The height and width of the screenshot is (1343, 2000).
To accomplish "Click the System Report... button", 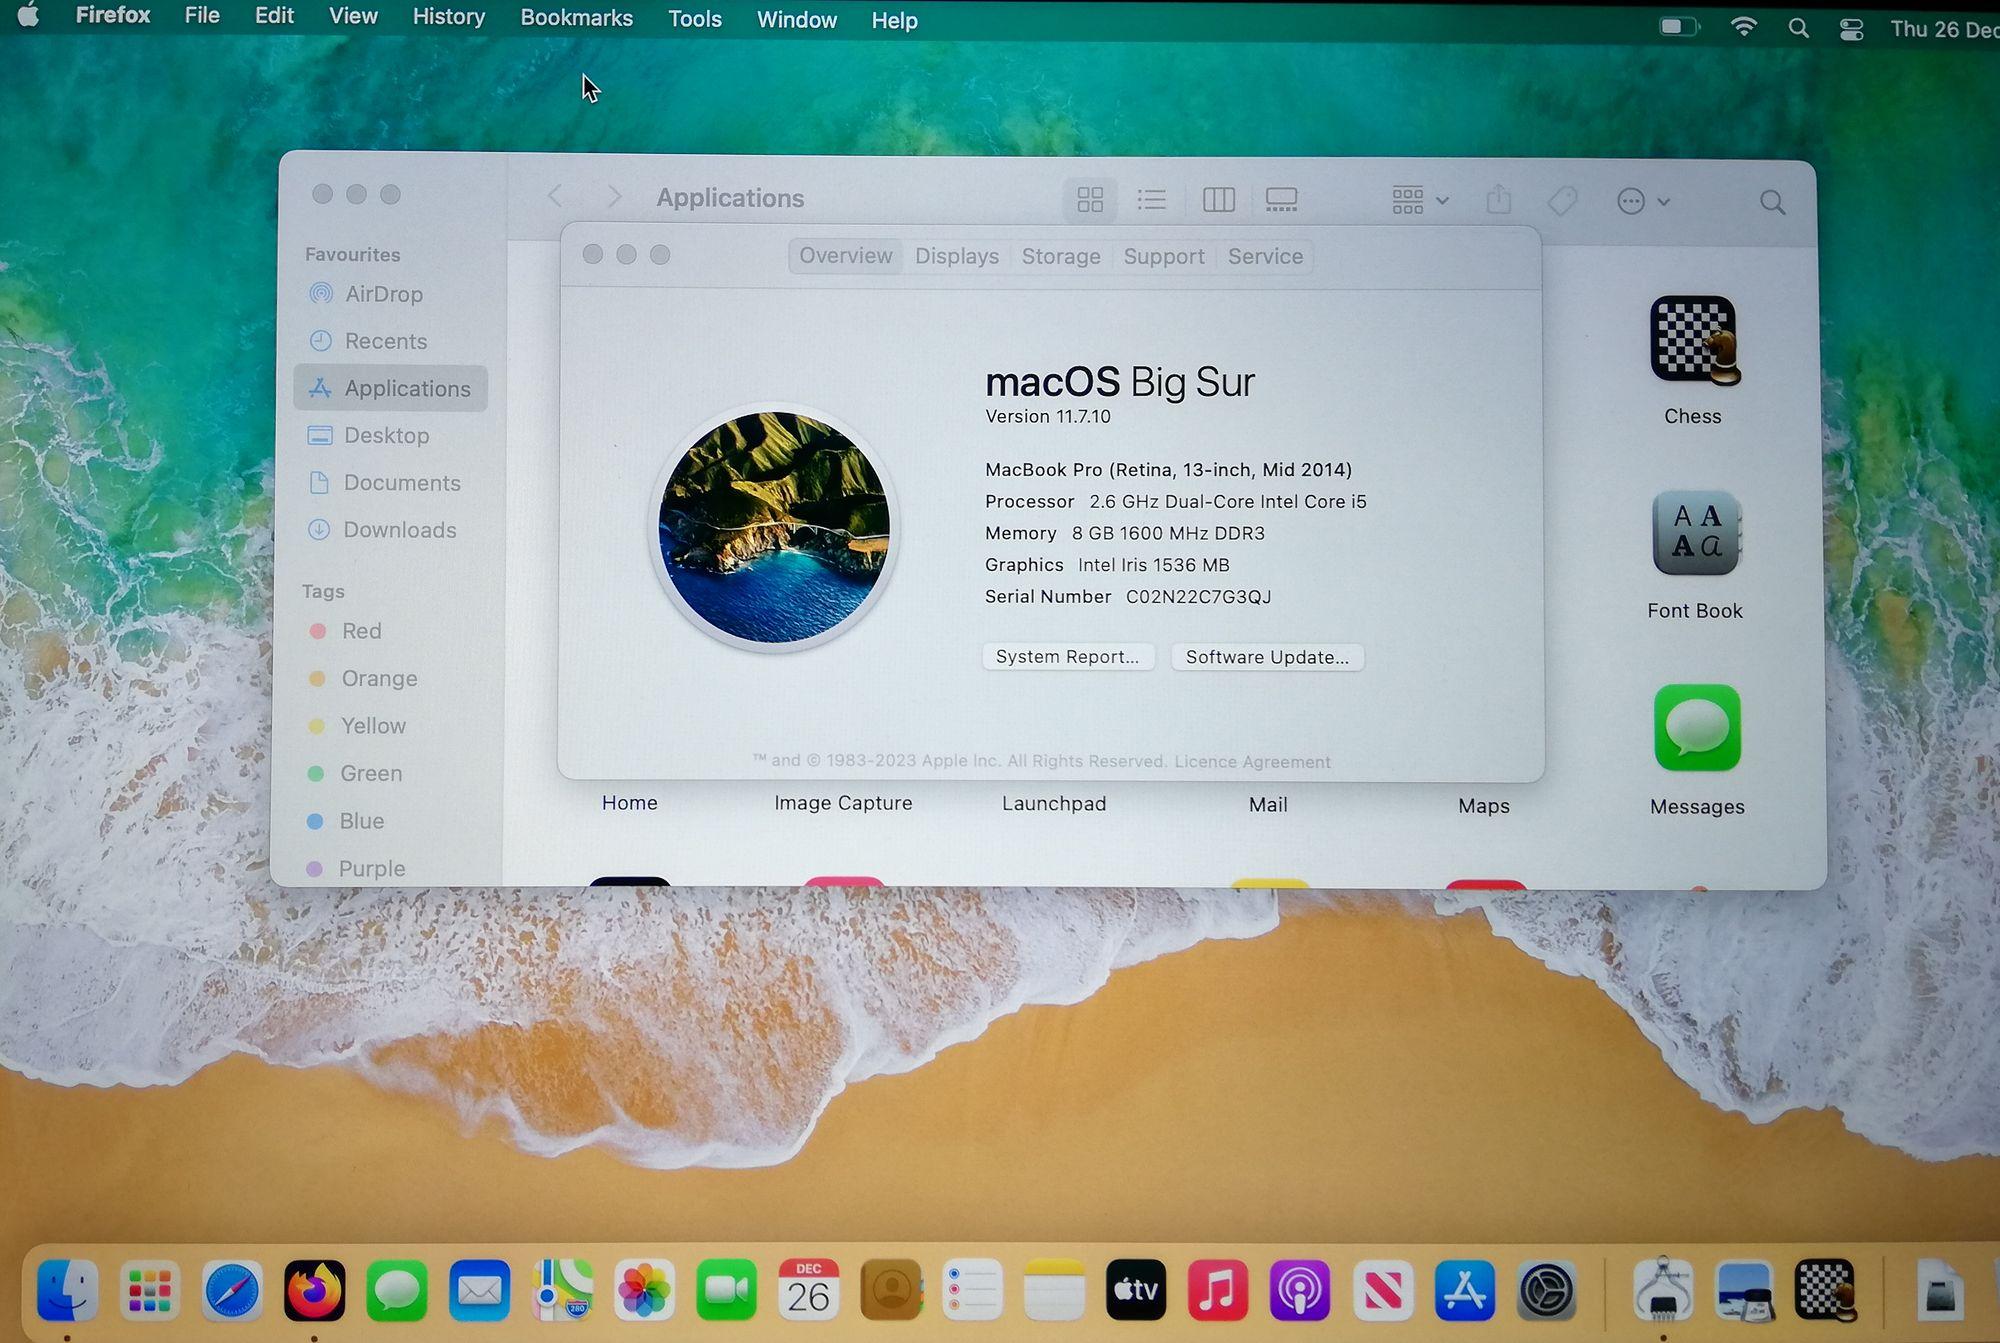I will 1068,656.
